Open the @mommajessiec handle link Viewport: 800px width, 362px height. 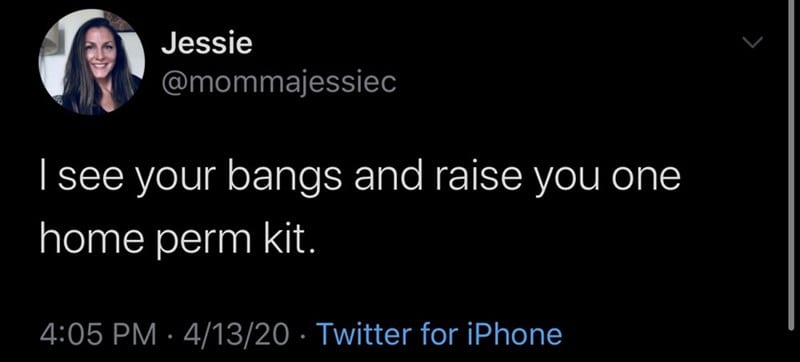tap(278, 83)
